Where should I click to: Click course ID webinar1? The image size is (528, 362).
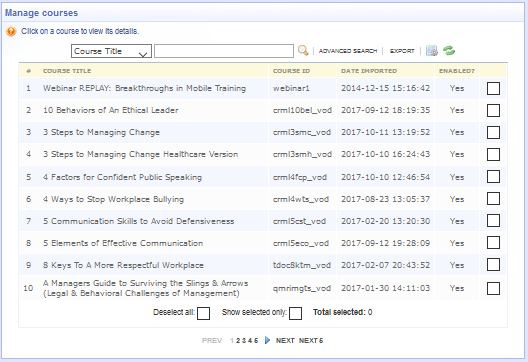(x=291, y=88)
